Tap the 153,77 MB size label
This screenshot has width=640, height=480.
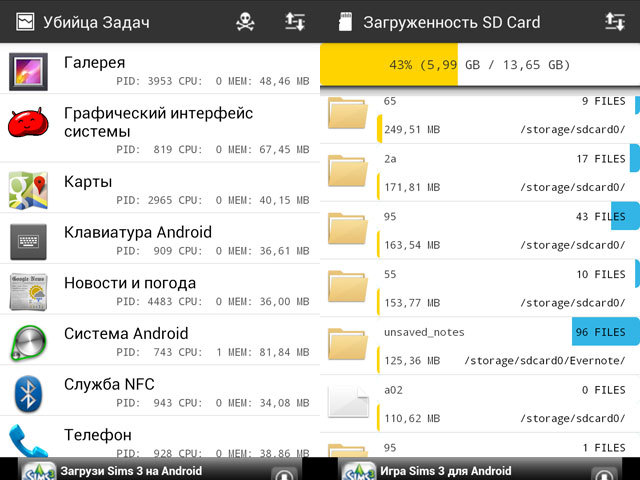point(412,303)
